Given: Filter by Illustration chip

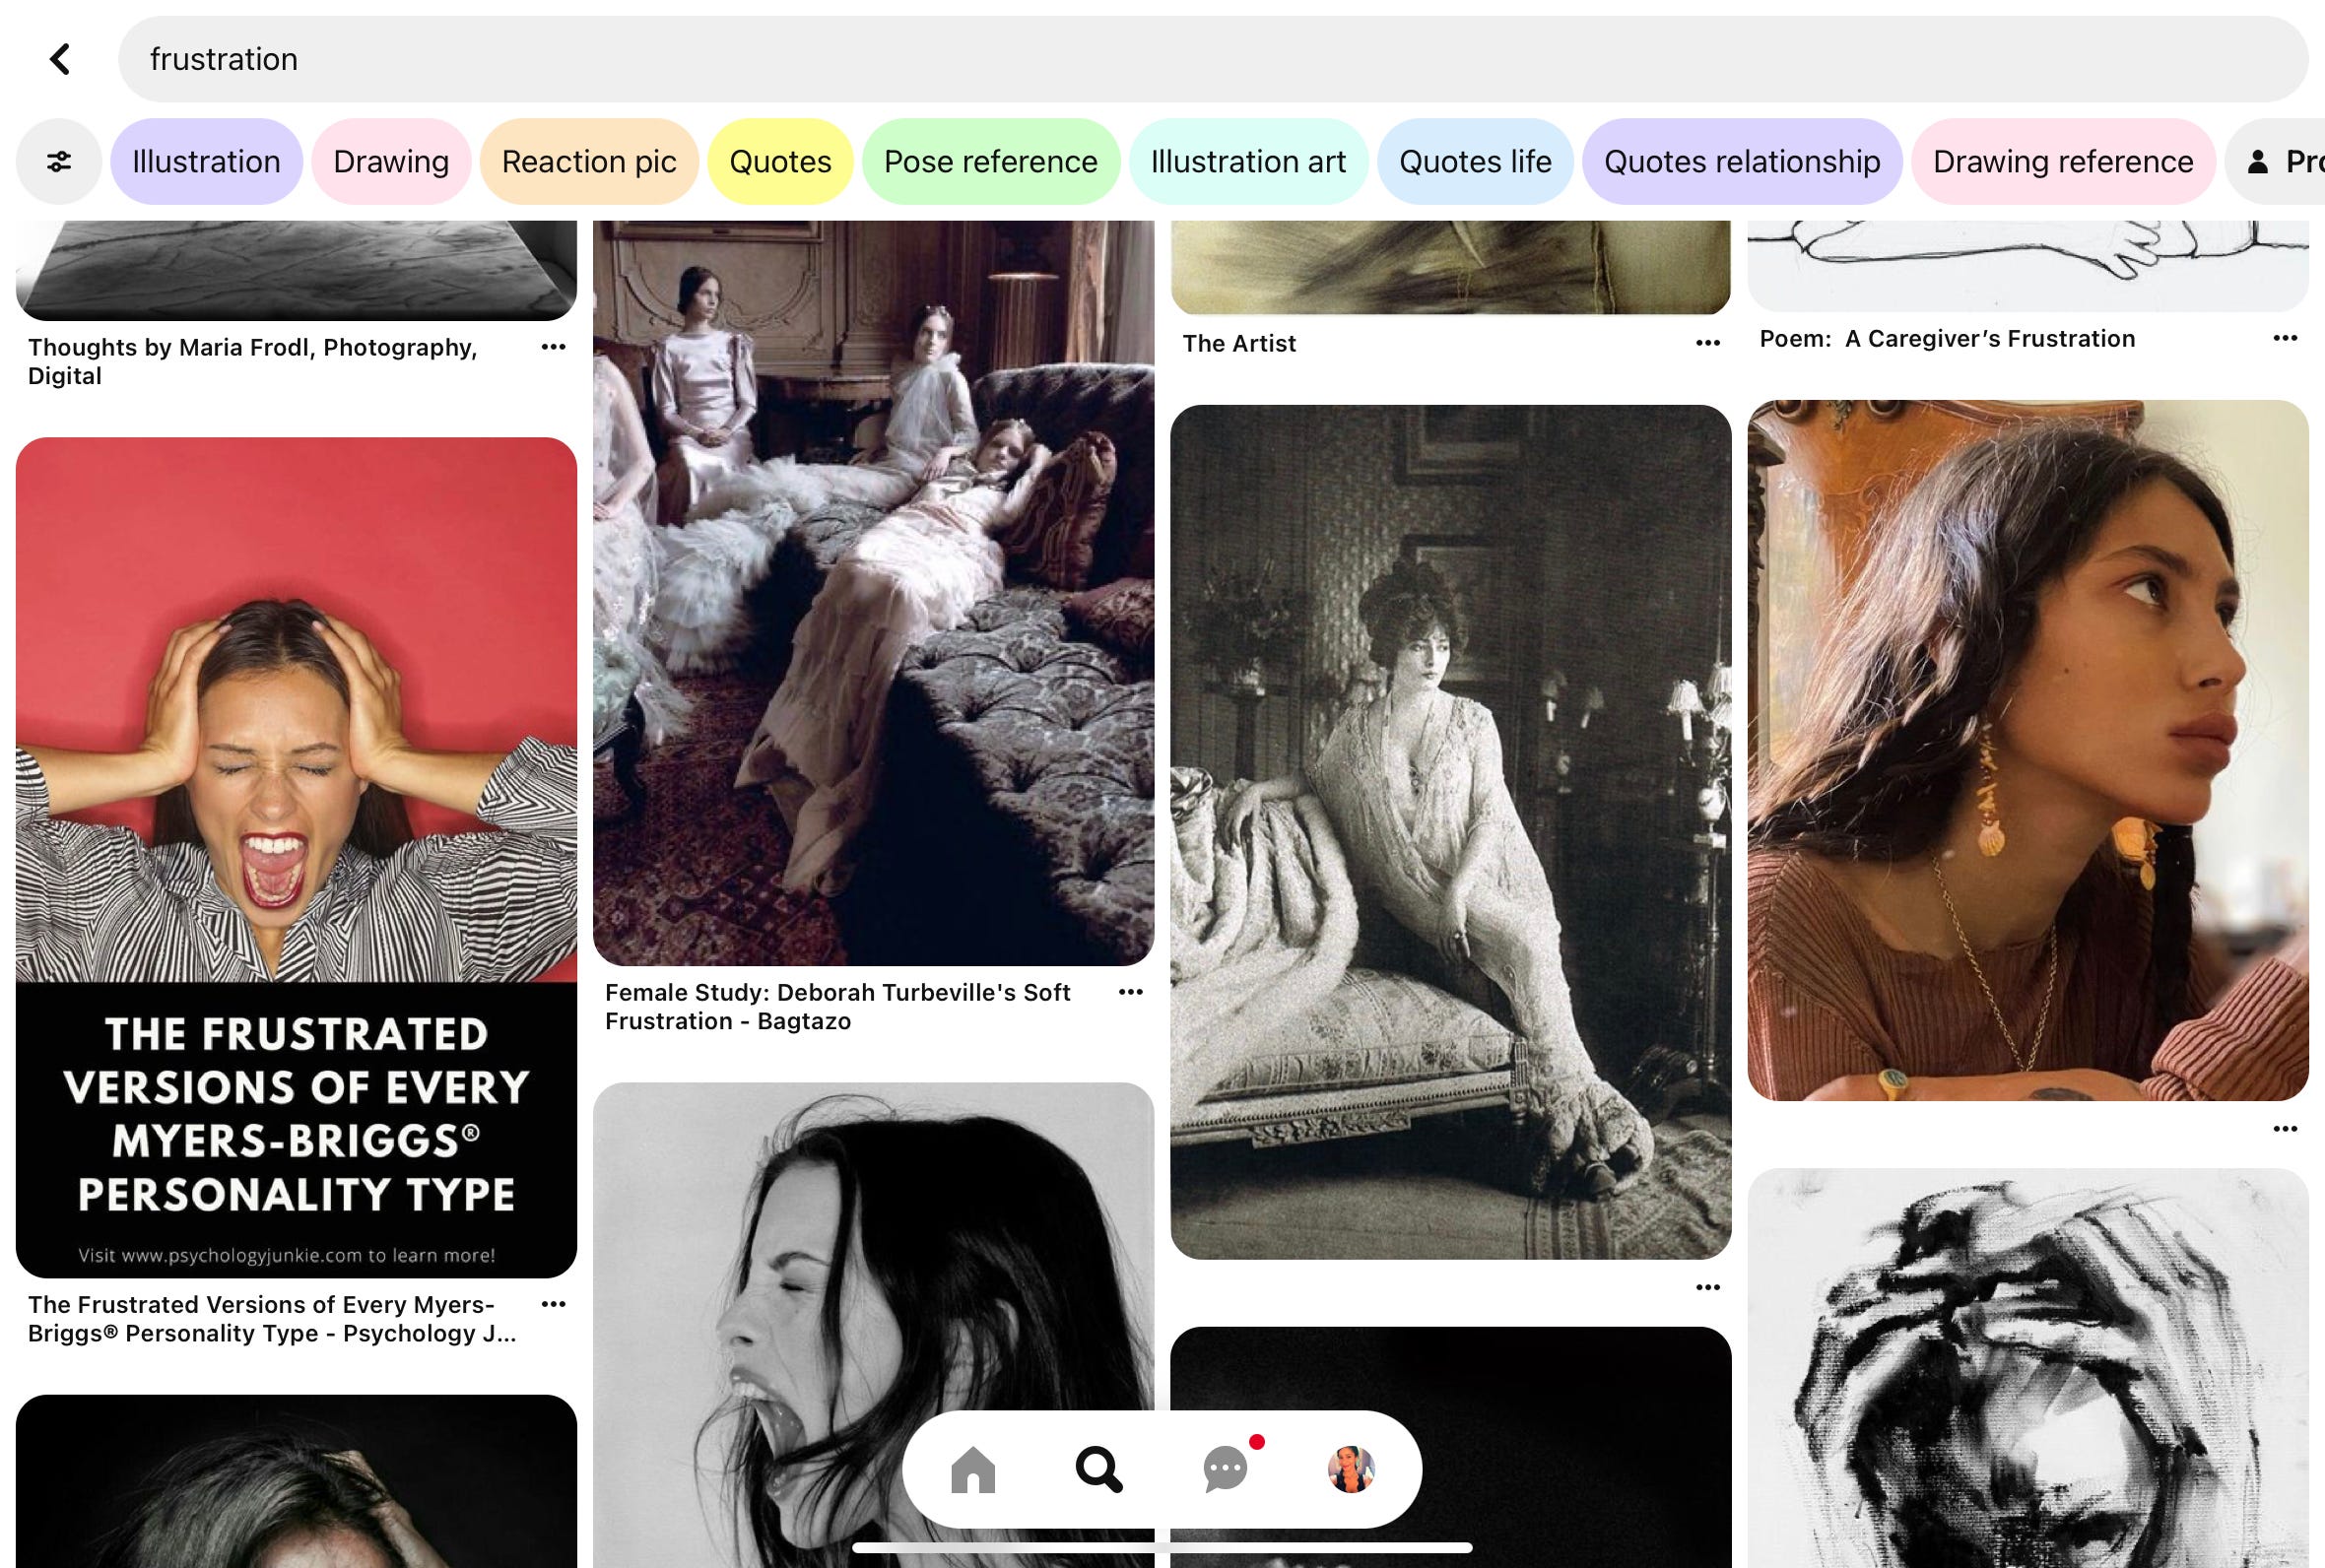Looking at the screenshot, I should 206,162.
